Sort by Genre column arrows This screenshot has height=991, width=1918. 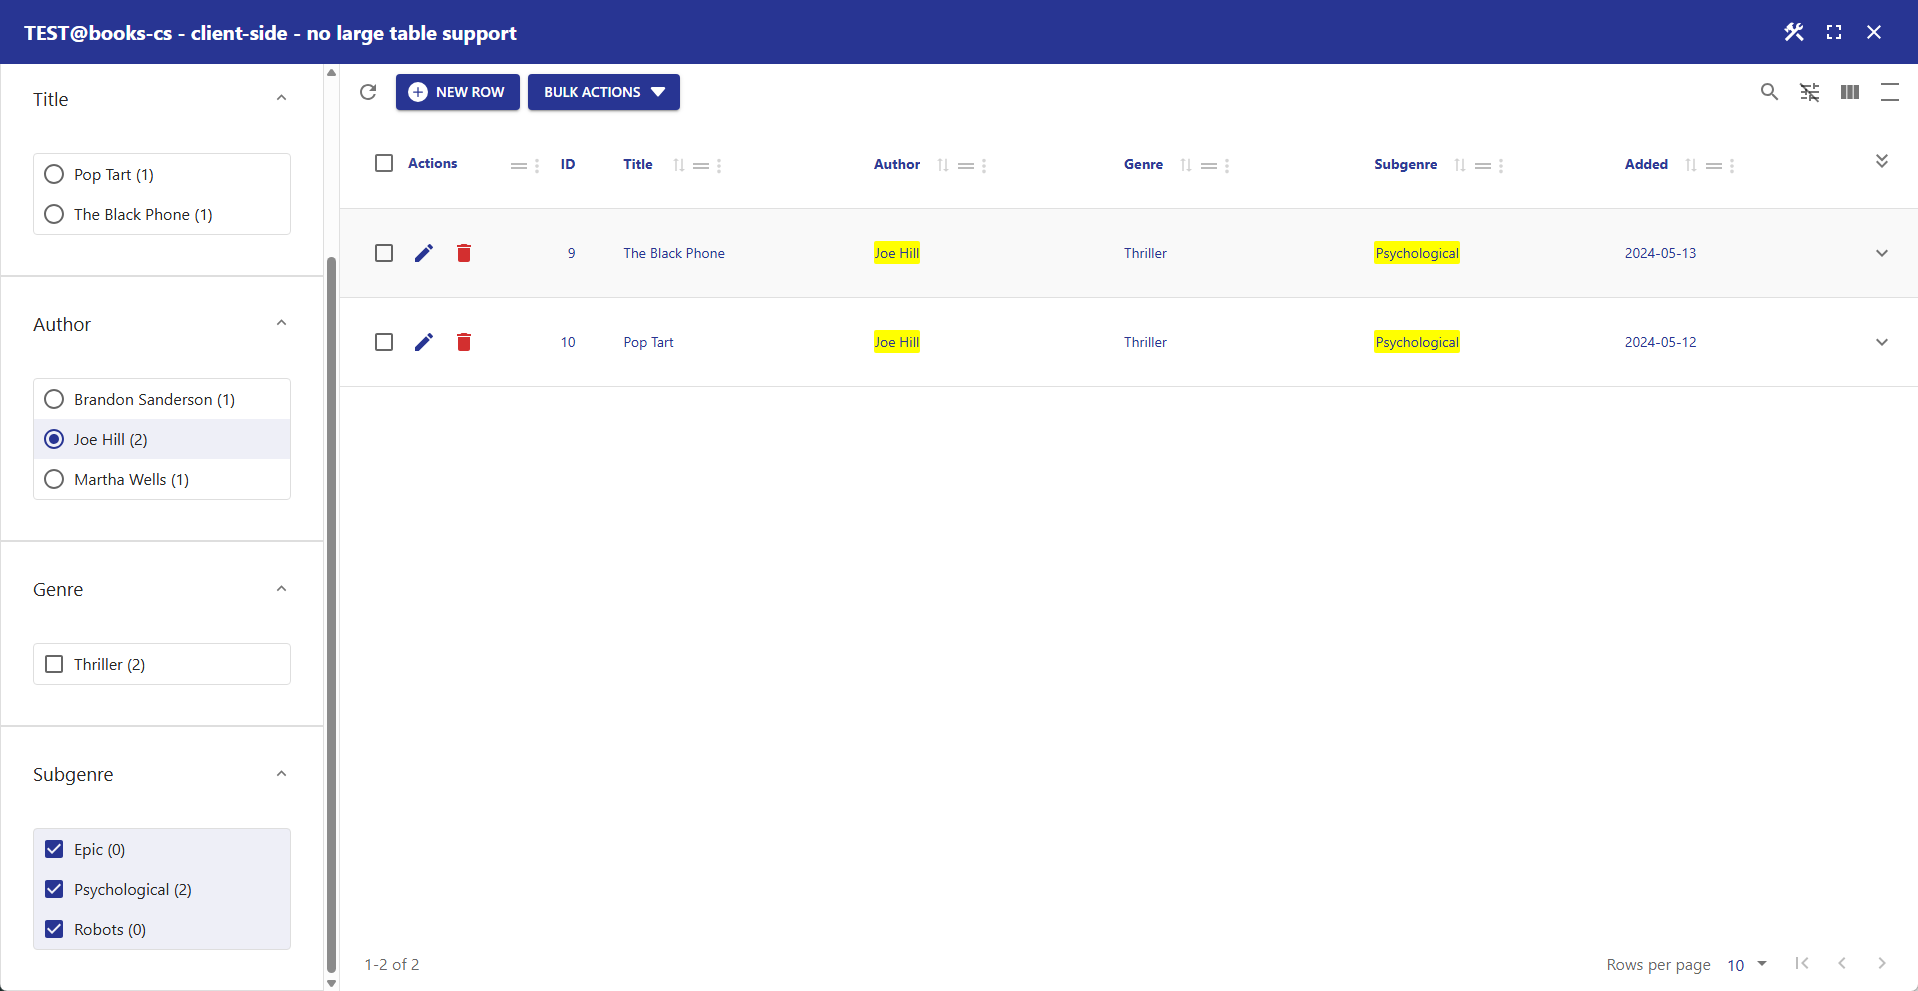[x=1186, y=165]
